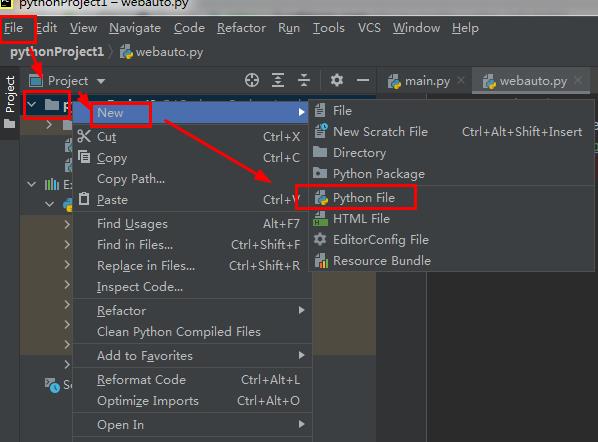Select New in the context menu
Viewport: 598px width, 442px height.
click(x=191, y=113)
